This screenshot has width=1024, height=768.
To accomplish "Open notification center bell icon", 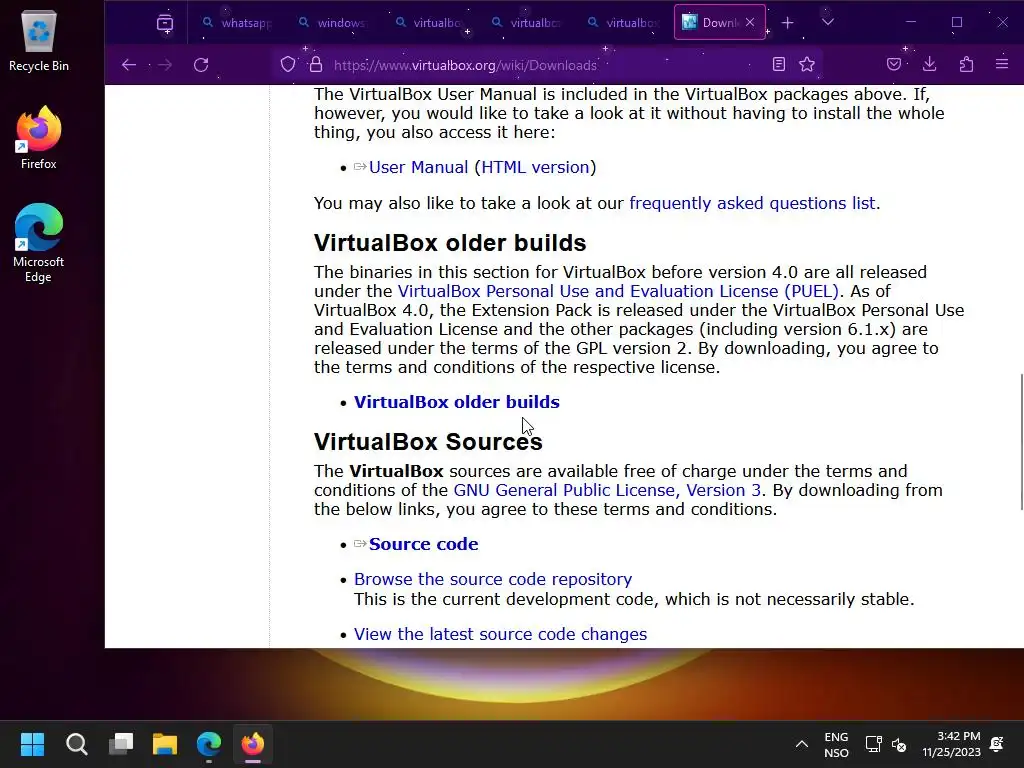I will pos(997,744).
